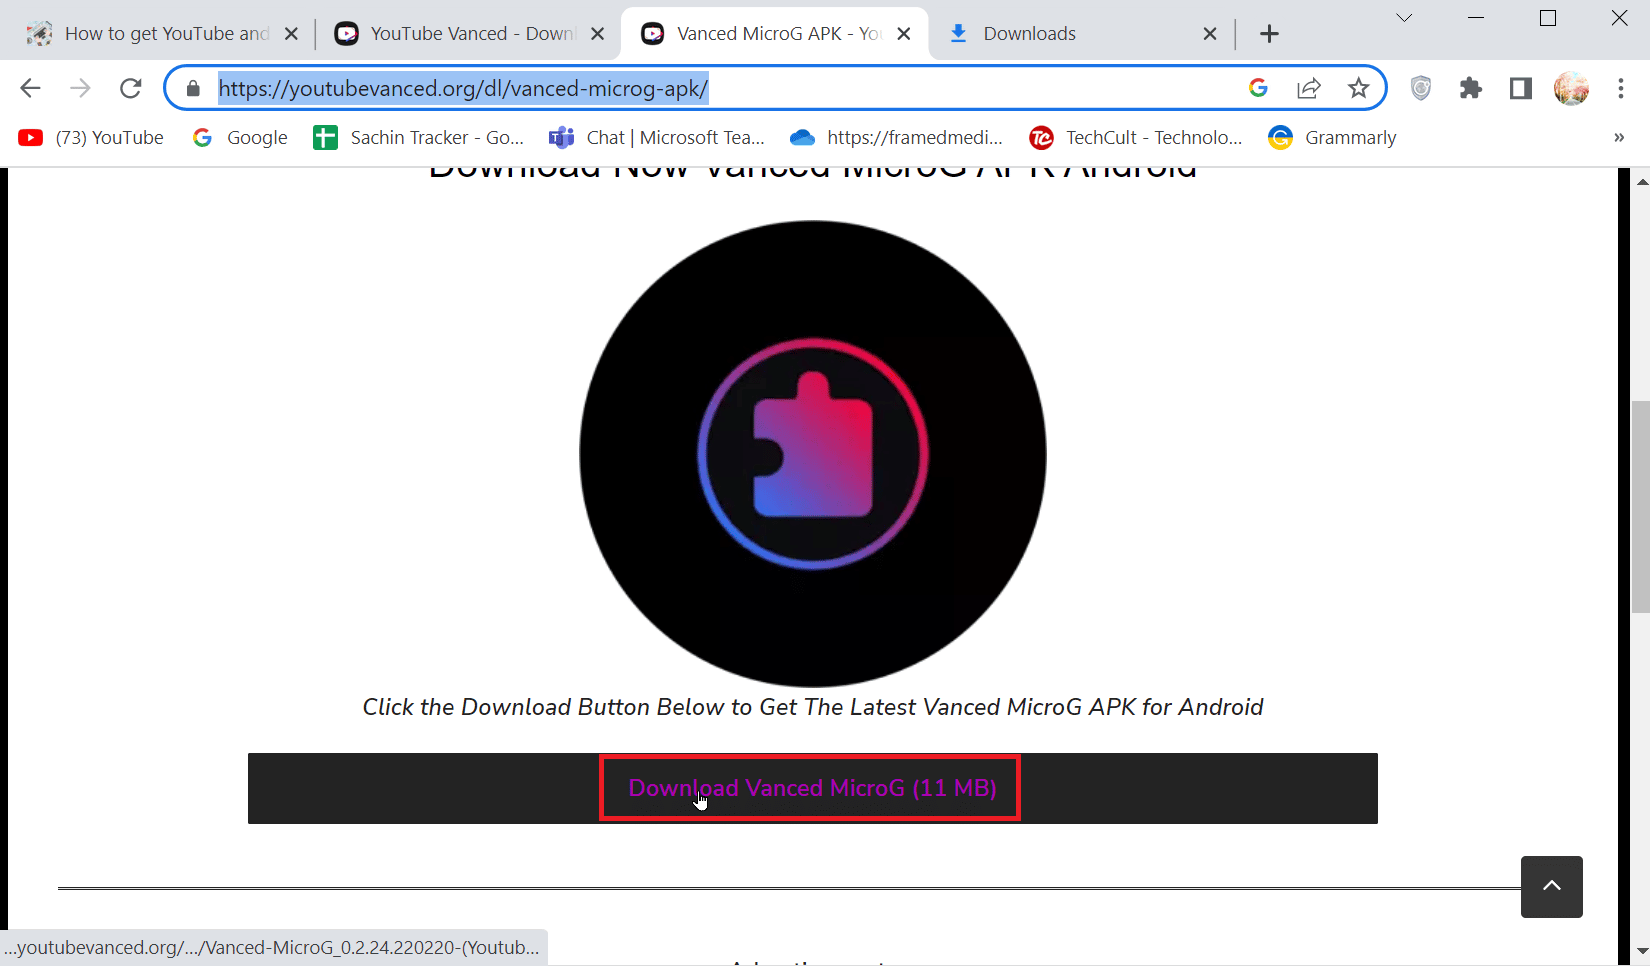Maximize the Chrome window
The height and width of the screenshot is (968, 1650).
pos(1548,18)
